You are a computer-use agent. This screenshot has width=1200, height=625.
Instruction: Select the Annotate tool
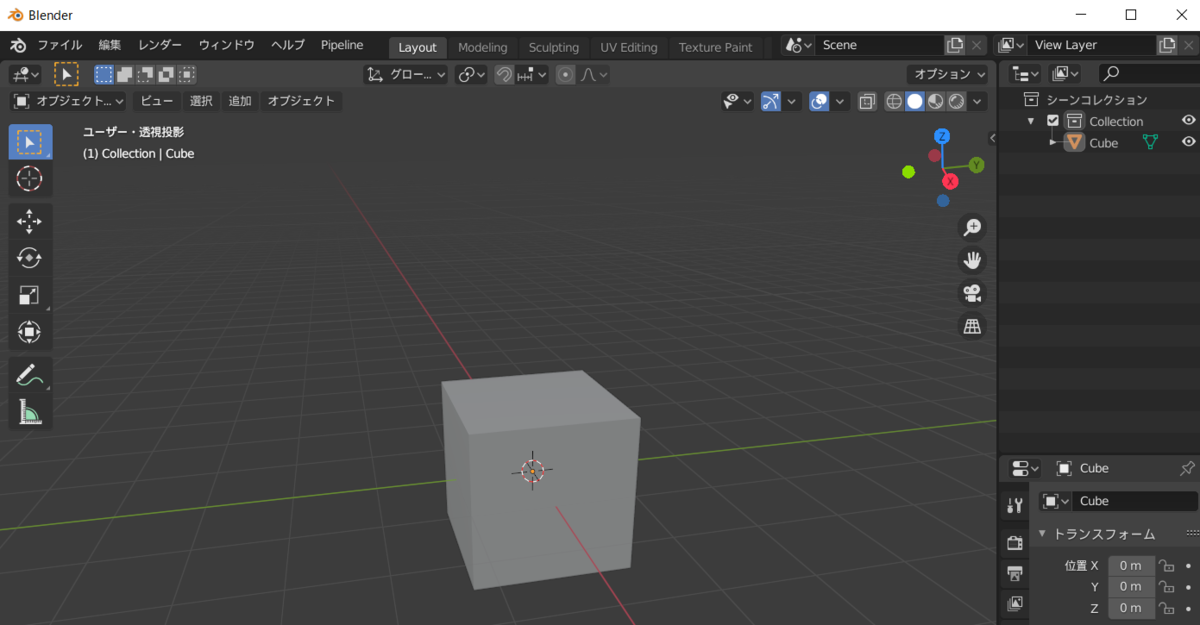30,375
